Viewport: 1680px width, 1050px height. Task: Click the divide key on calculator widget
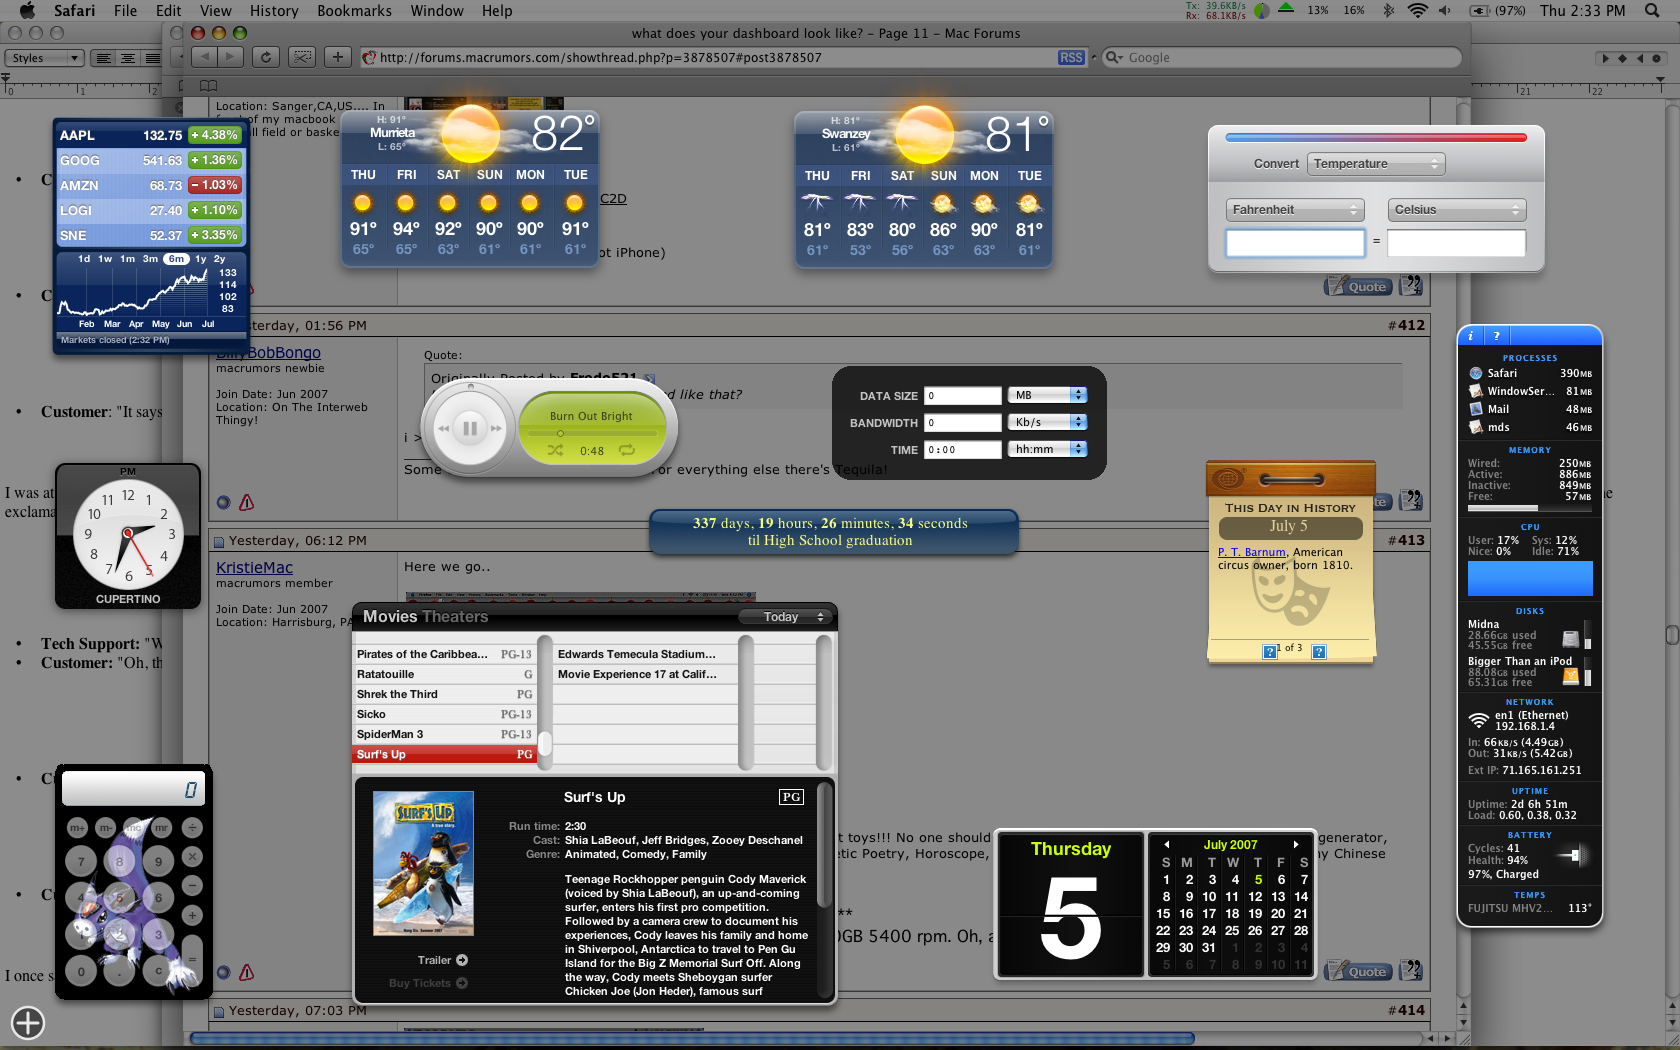click(x=192, y=827)
